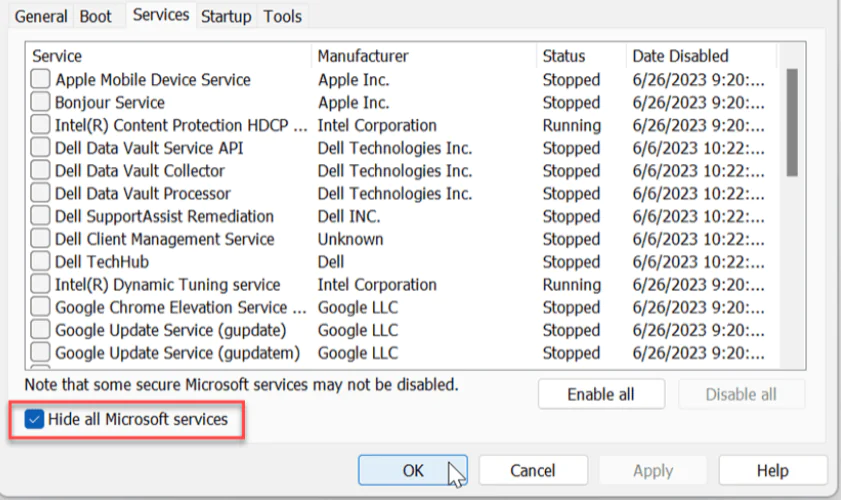Click Running status of Intel(R) Content Protection
The height and width of the screenshot is (500, 841).
[x=572, y=126]
